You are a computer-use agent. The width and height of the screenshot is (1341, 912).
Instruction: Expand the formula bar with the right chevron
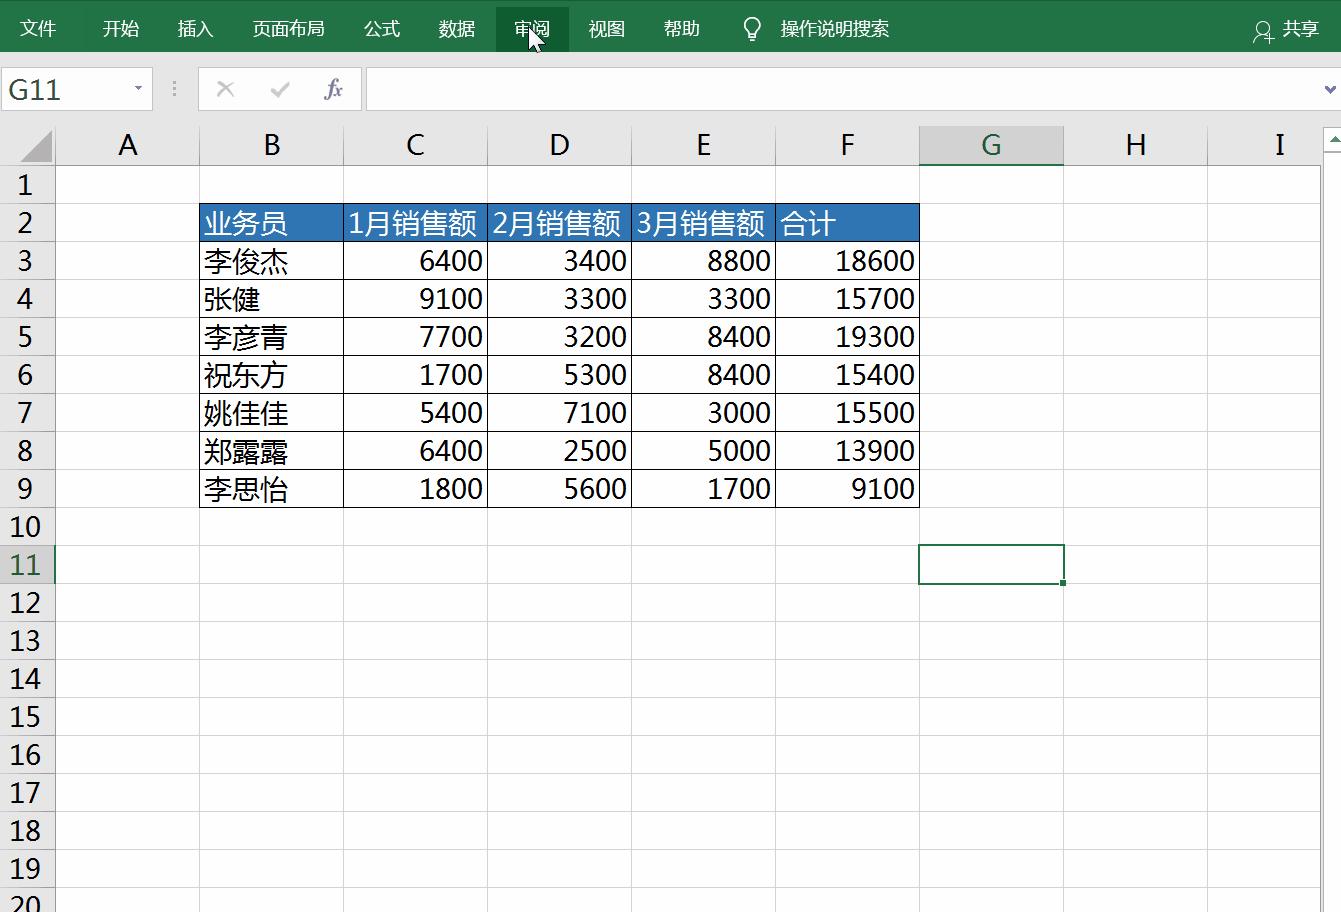click(1330, 89)
